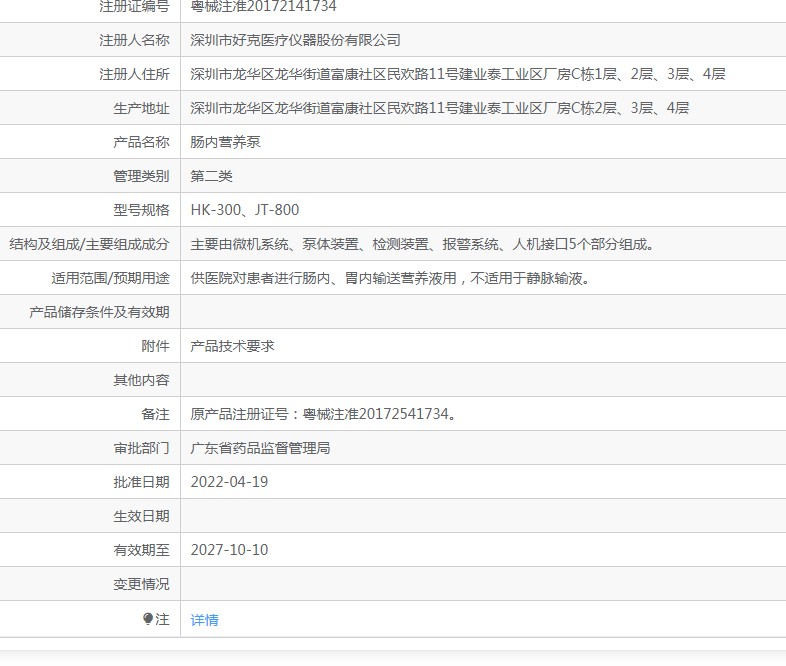Select model spec HK-300、JT-800
Screen dimensions: 786x666
click(245, 210)
